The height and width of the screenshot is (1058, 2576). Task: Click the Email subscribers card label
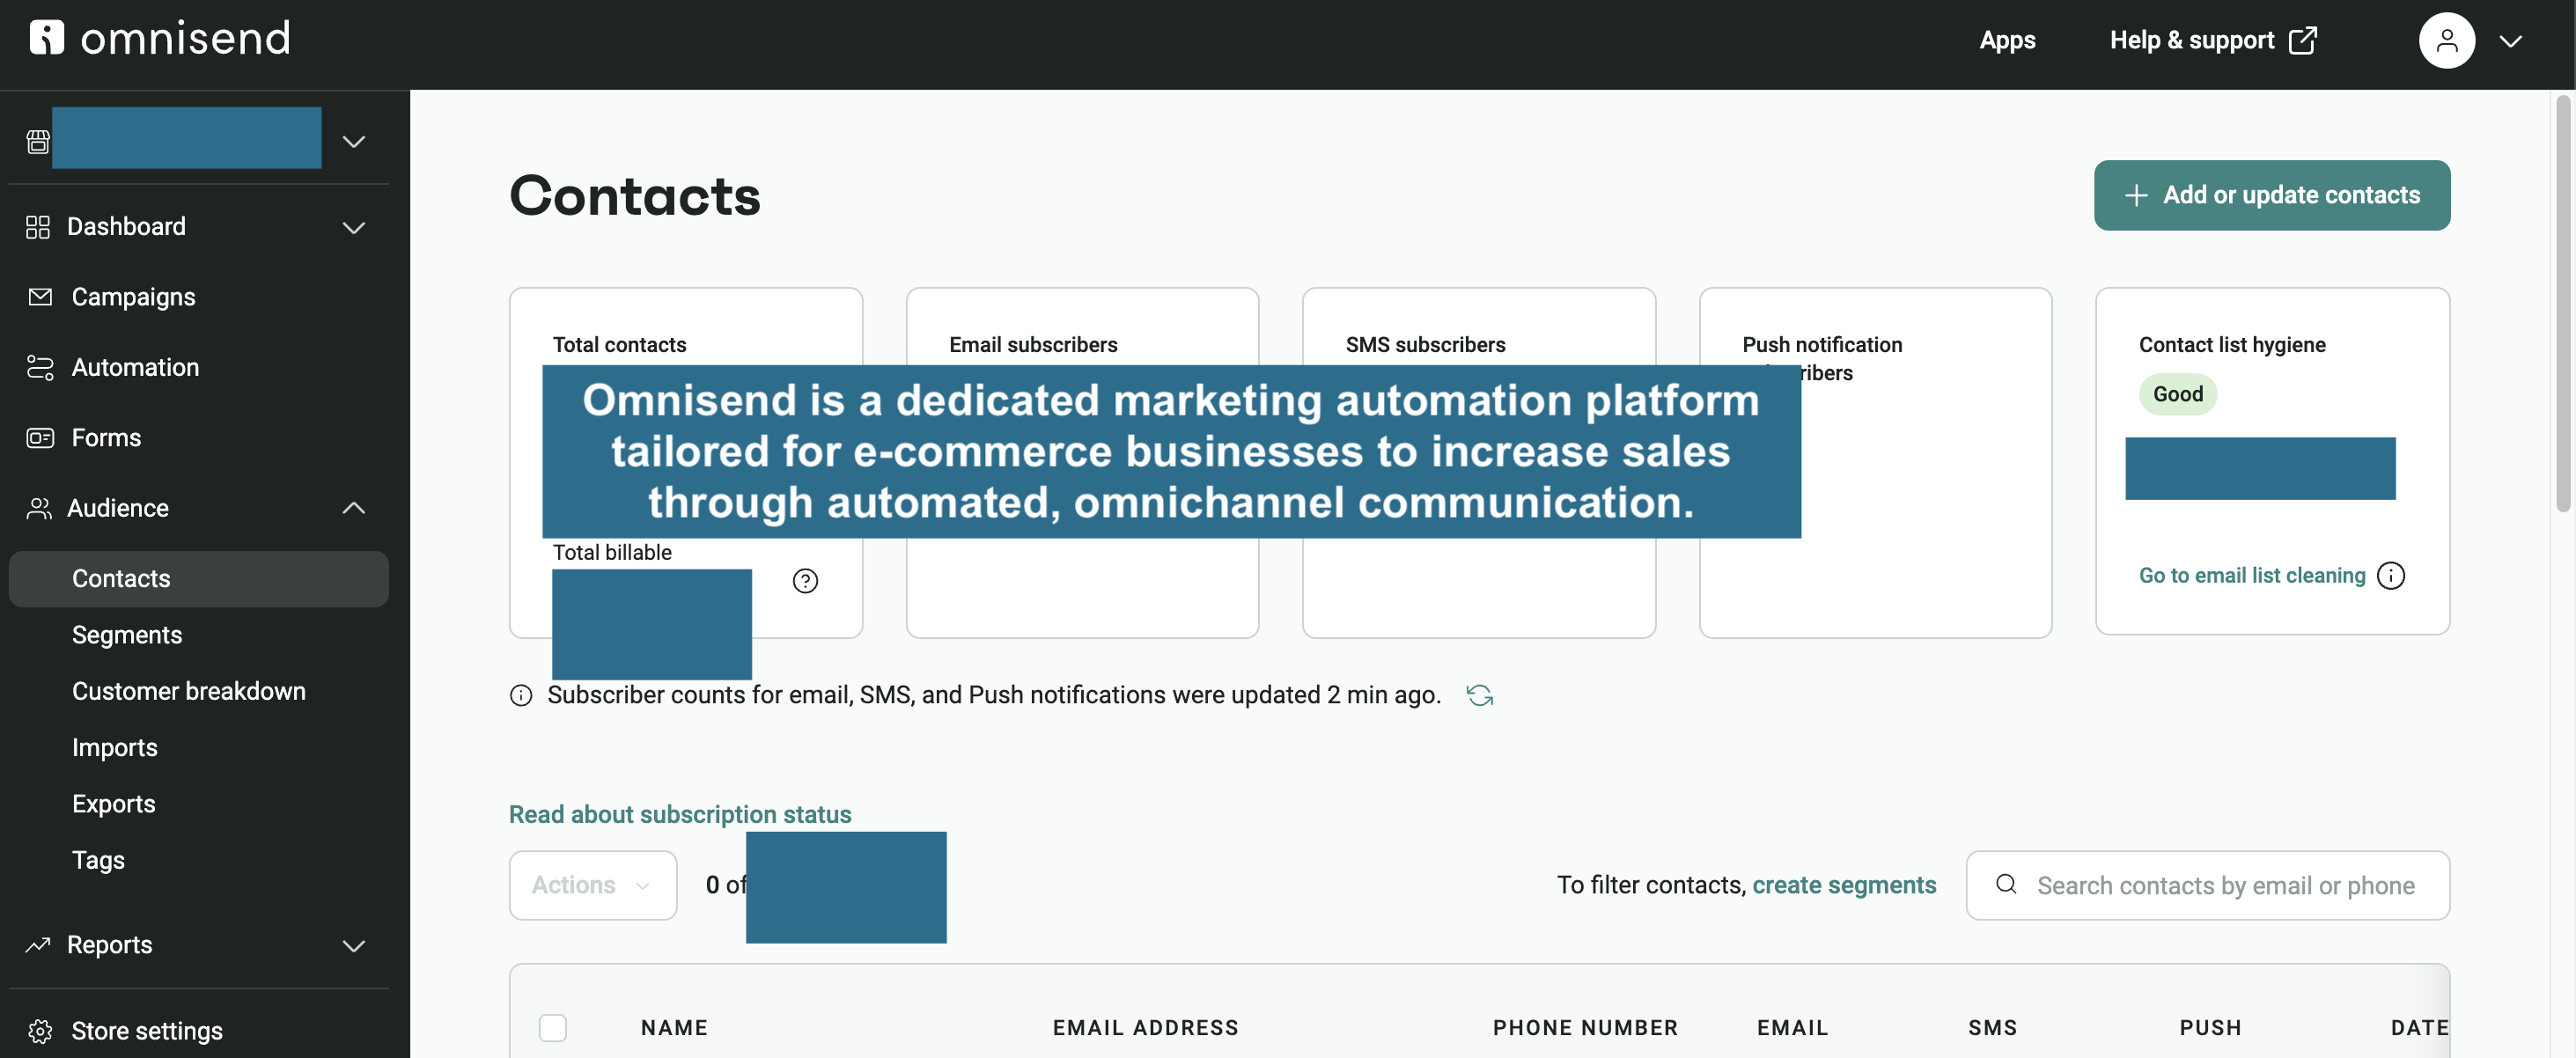click(1033, 345)
